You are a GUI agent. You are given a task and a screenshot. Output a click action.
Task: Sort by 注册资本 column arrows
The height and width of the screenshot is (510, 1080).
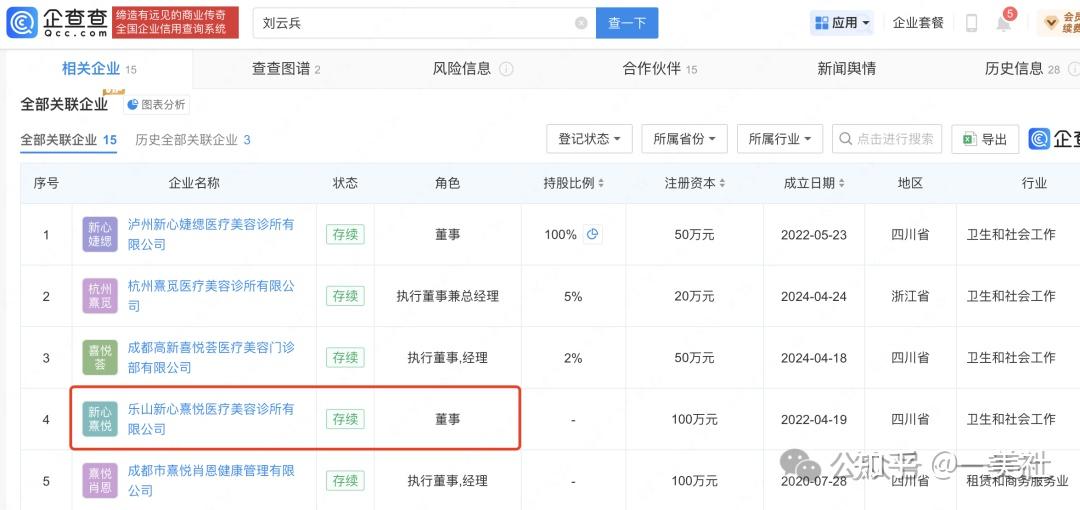coord(721,184)
